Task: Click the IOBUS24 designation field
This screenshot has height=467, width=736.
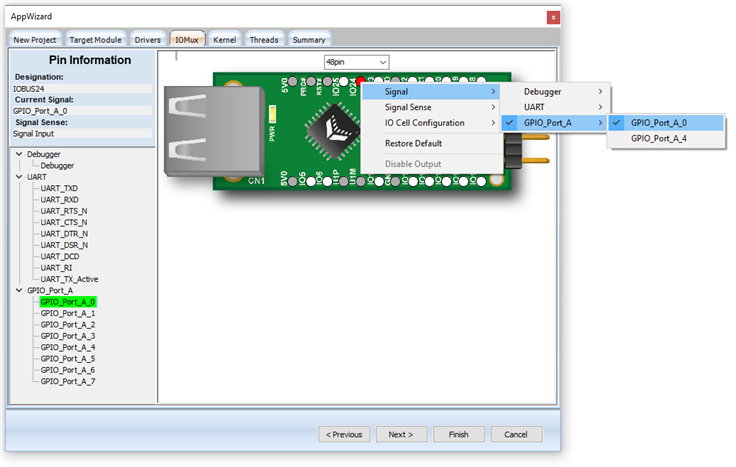Action: pyautogui.click(x=82, y=89)
